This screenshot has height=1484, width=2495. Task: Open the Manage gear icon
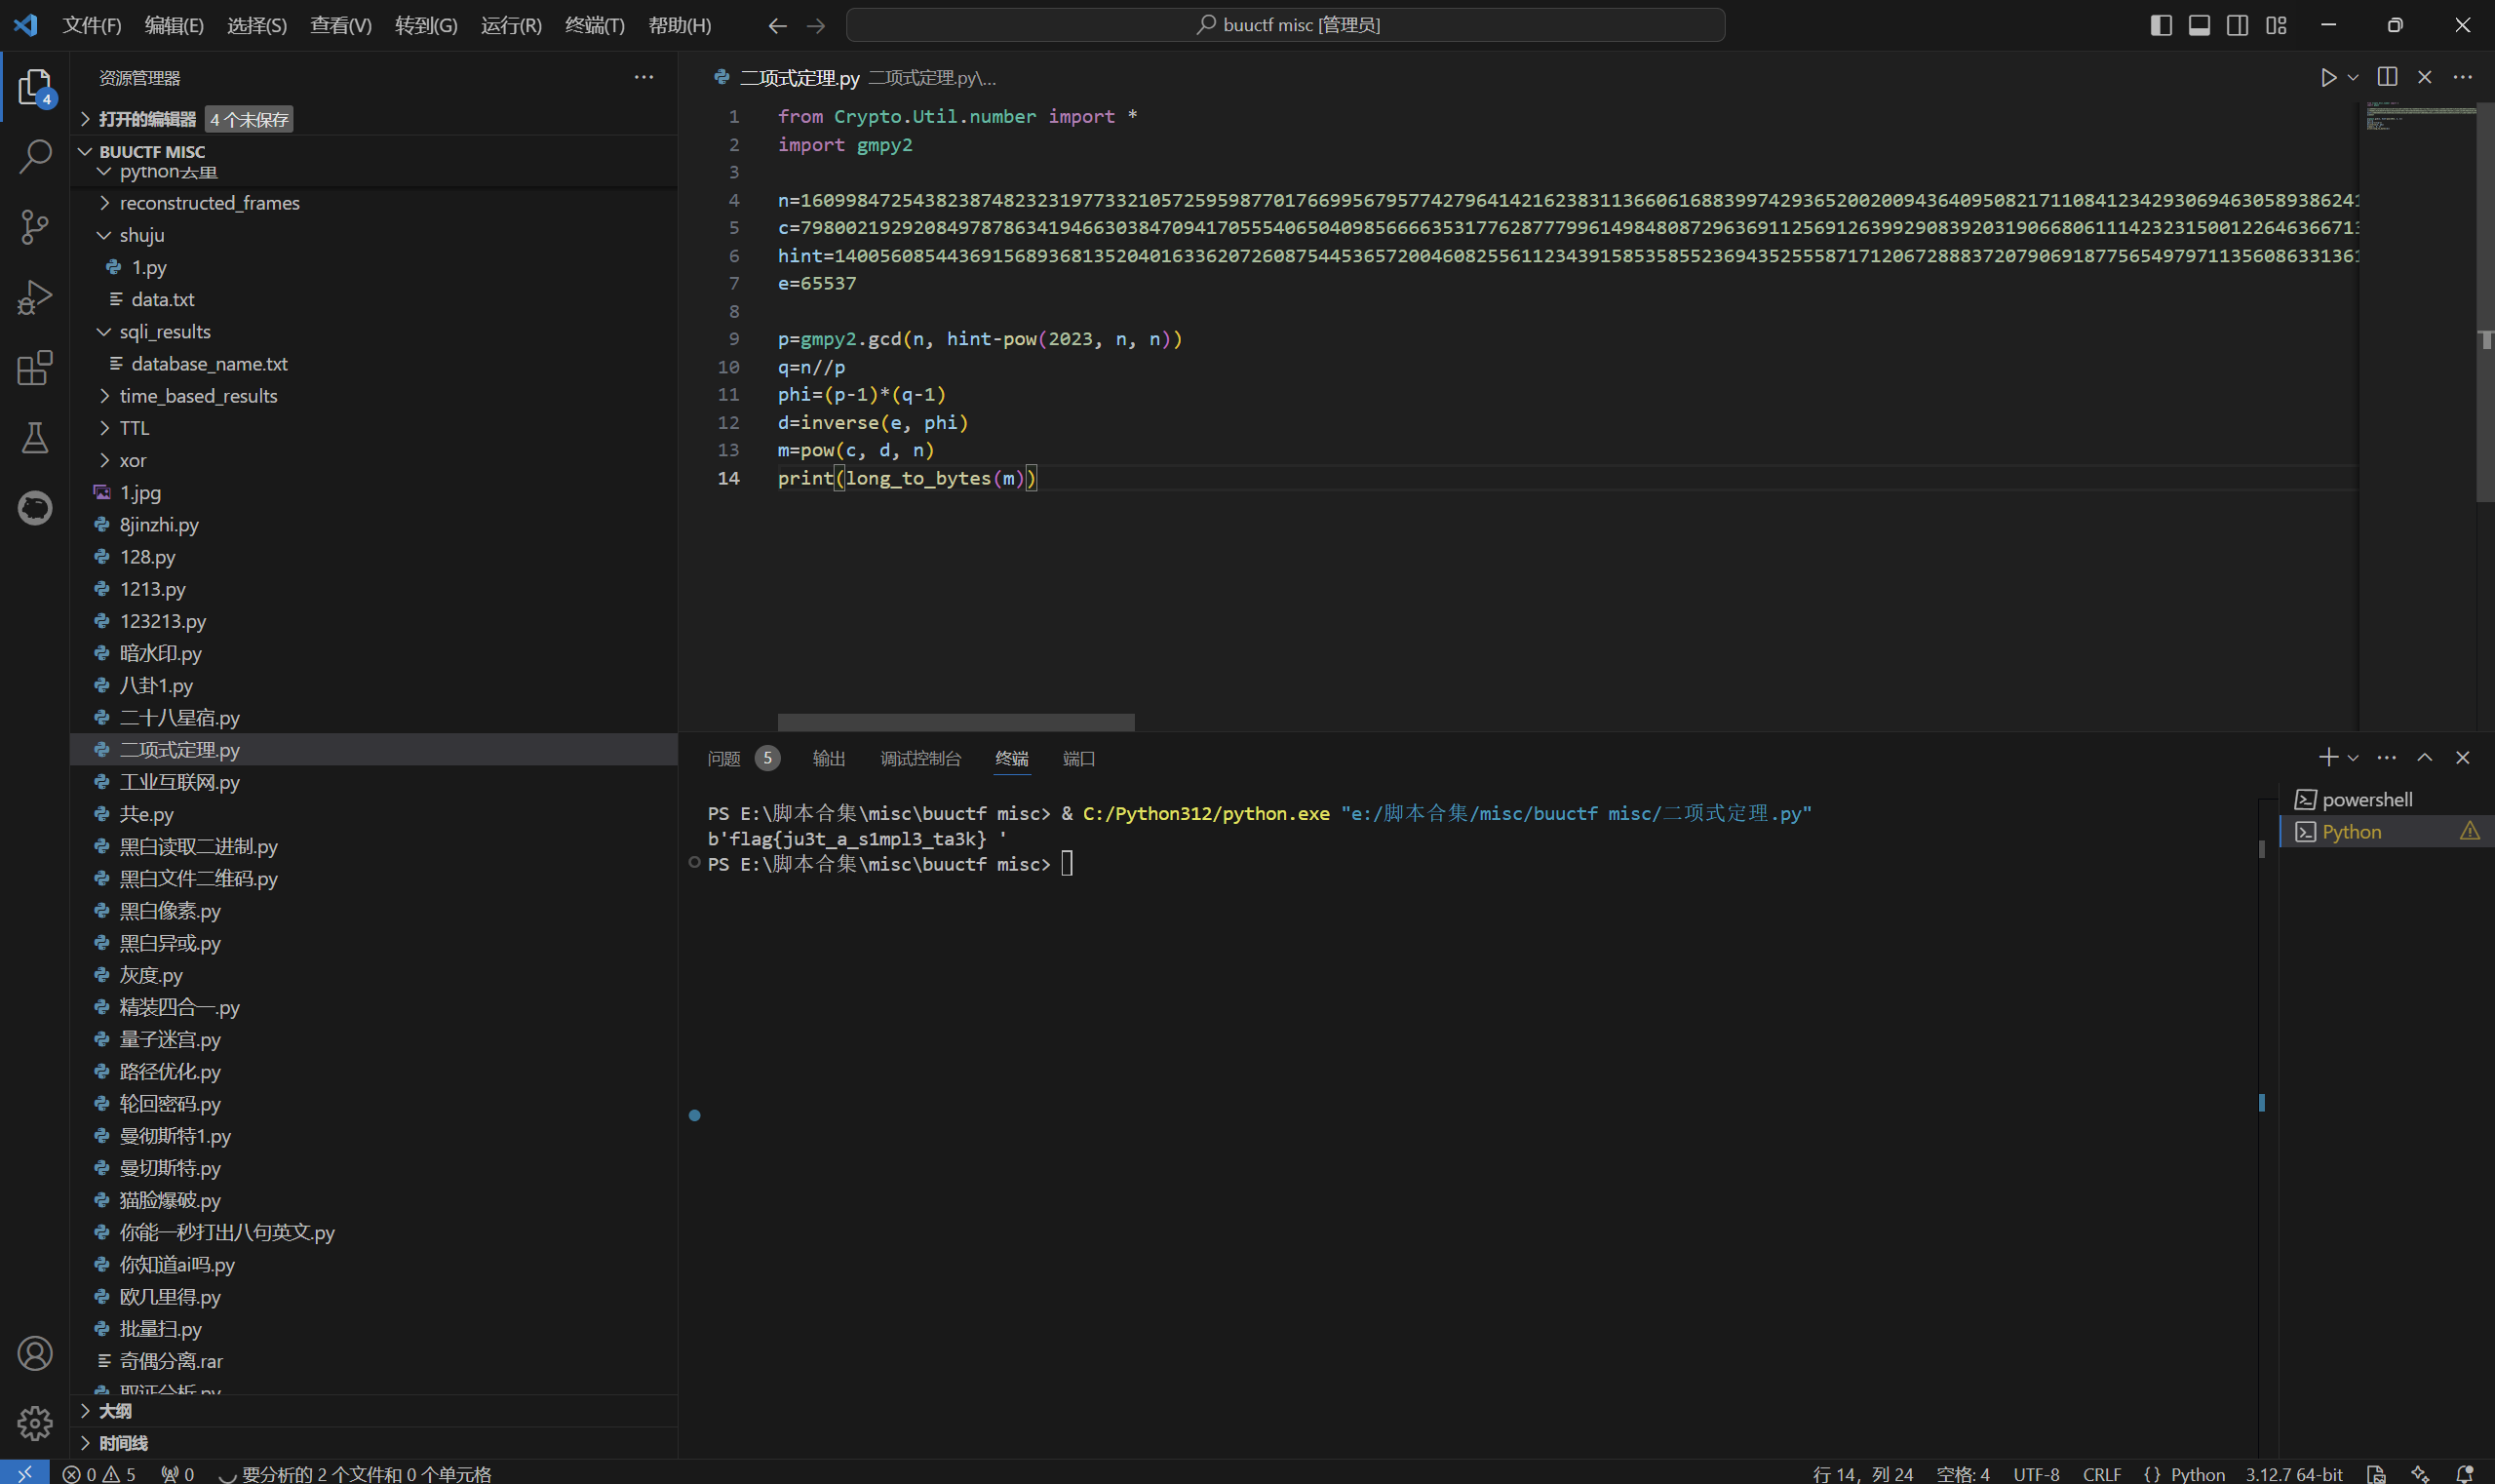(35, 1423)
